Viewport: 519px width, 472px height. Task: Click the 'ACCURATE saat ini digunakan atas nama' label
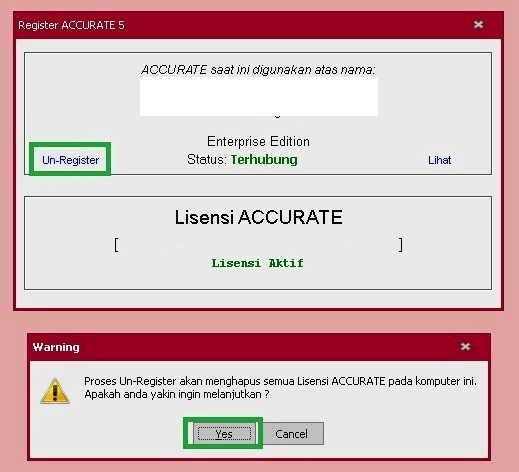[x=258, y=70]
